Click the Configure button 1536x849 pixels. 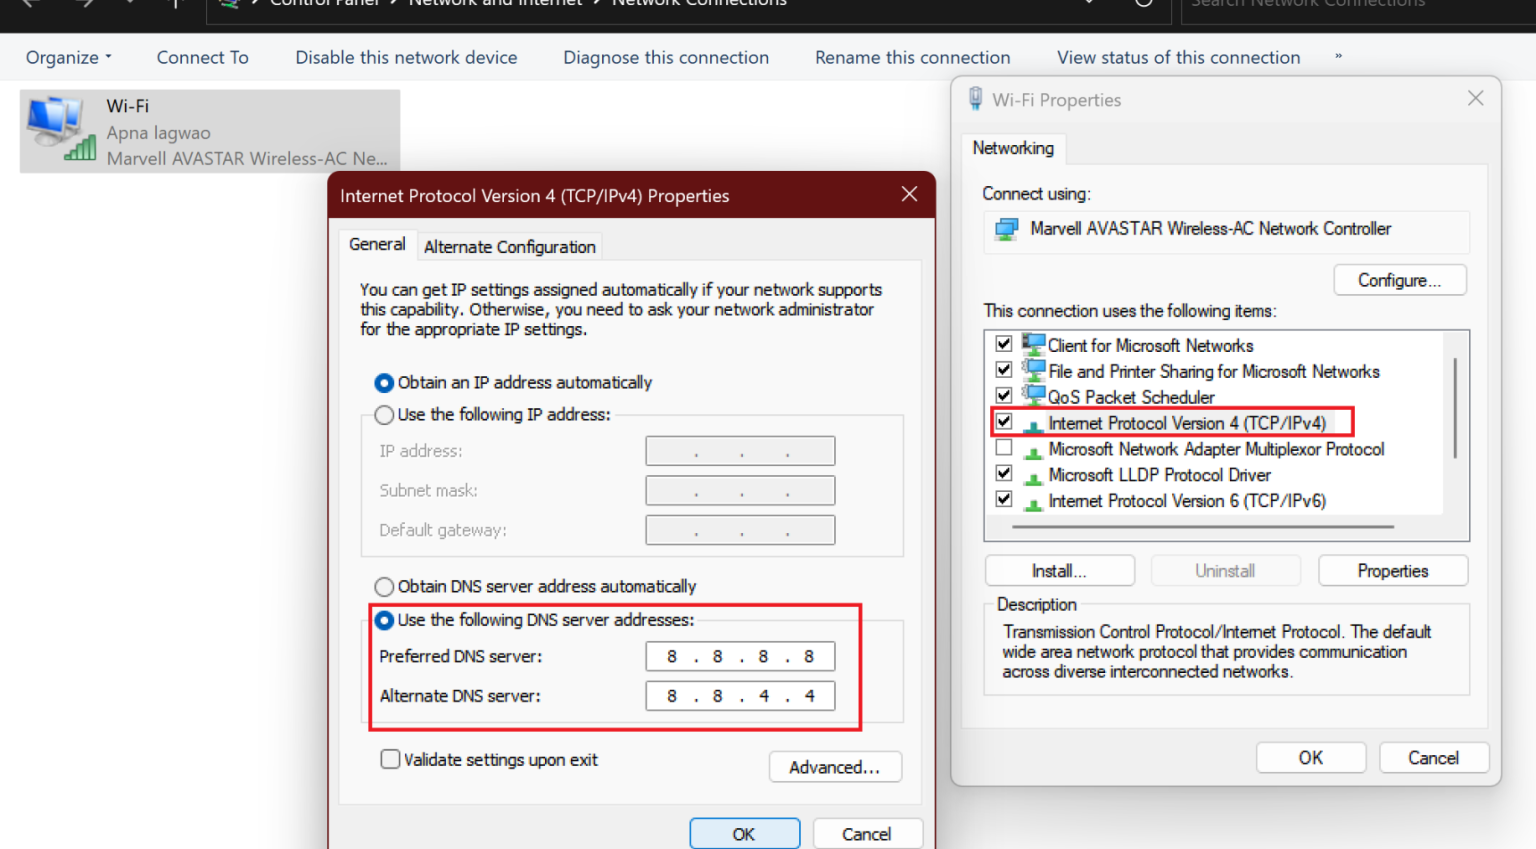(1400, 280)
